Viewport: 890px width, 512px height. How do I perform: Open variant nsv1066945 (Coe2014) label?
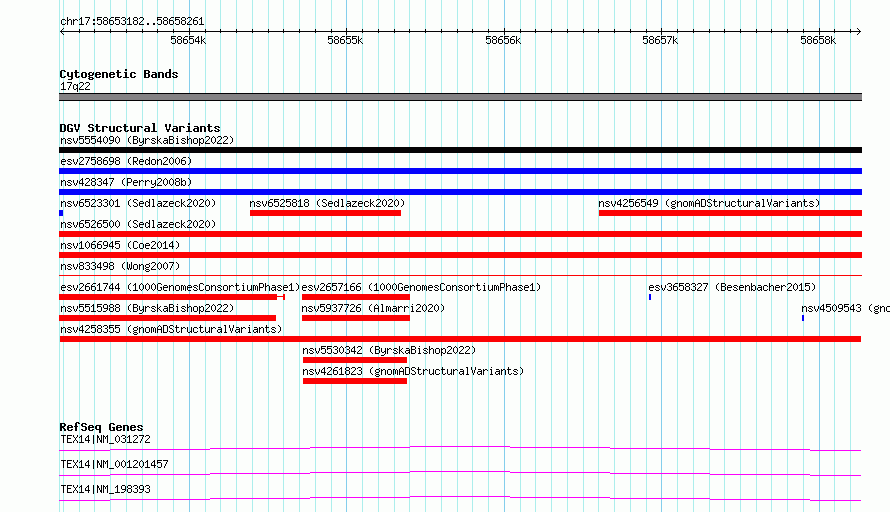(x=120, y=245)
